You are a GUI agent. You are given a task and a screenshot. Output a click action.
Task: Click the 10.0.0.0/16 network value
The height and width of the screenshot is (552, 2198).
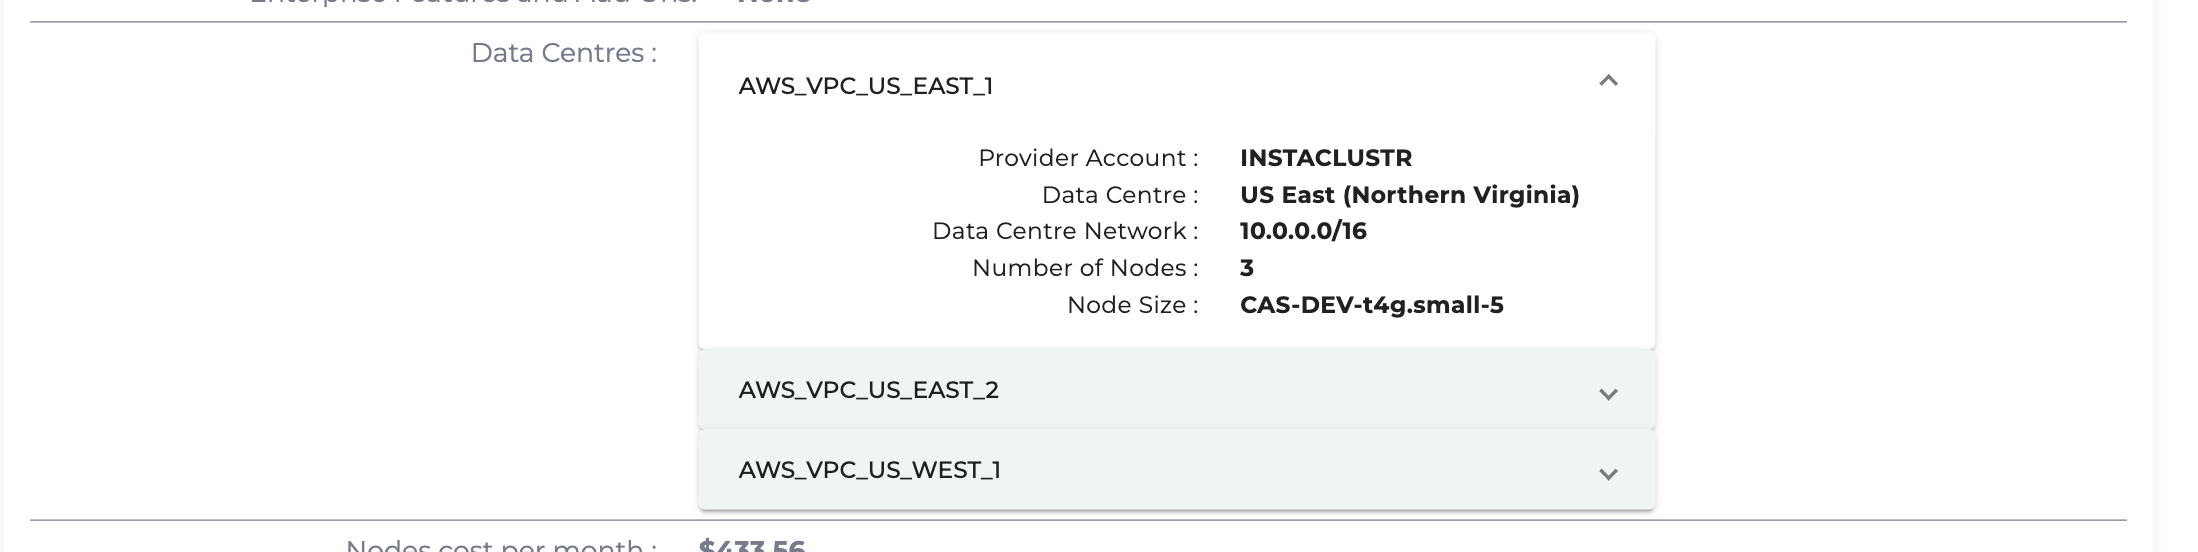[x=1302, y=231]
